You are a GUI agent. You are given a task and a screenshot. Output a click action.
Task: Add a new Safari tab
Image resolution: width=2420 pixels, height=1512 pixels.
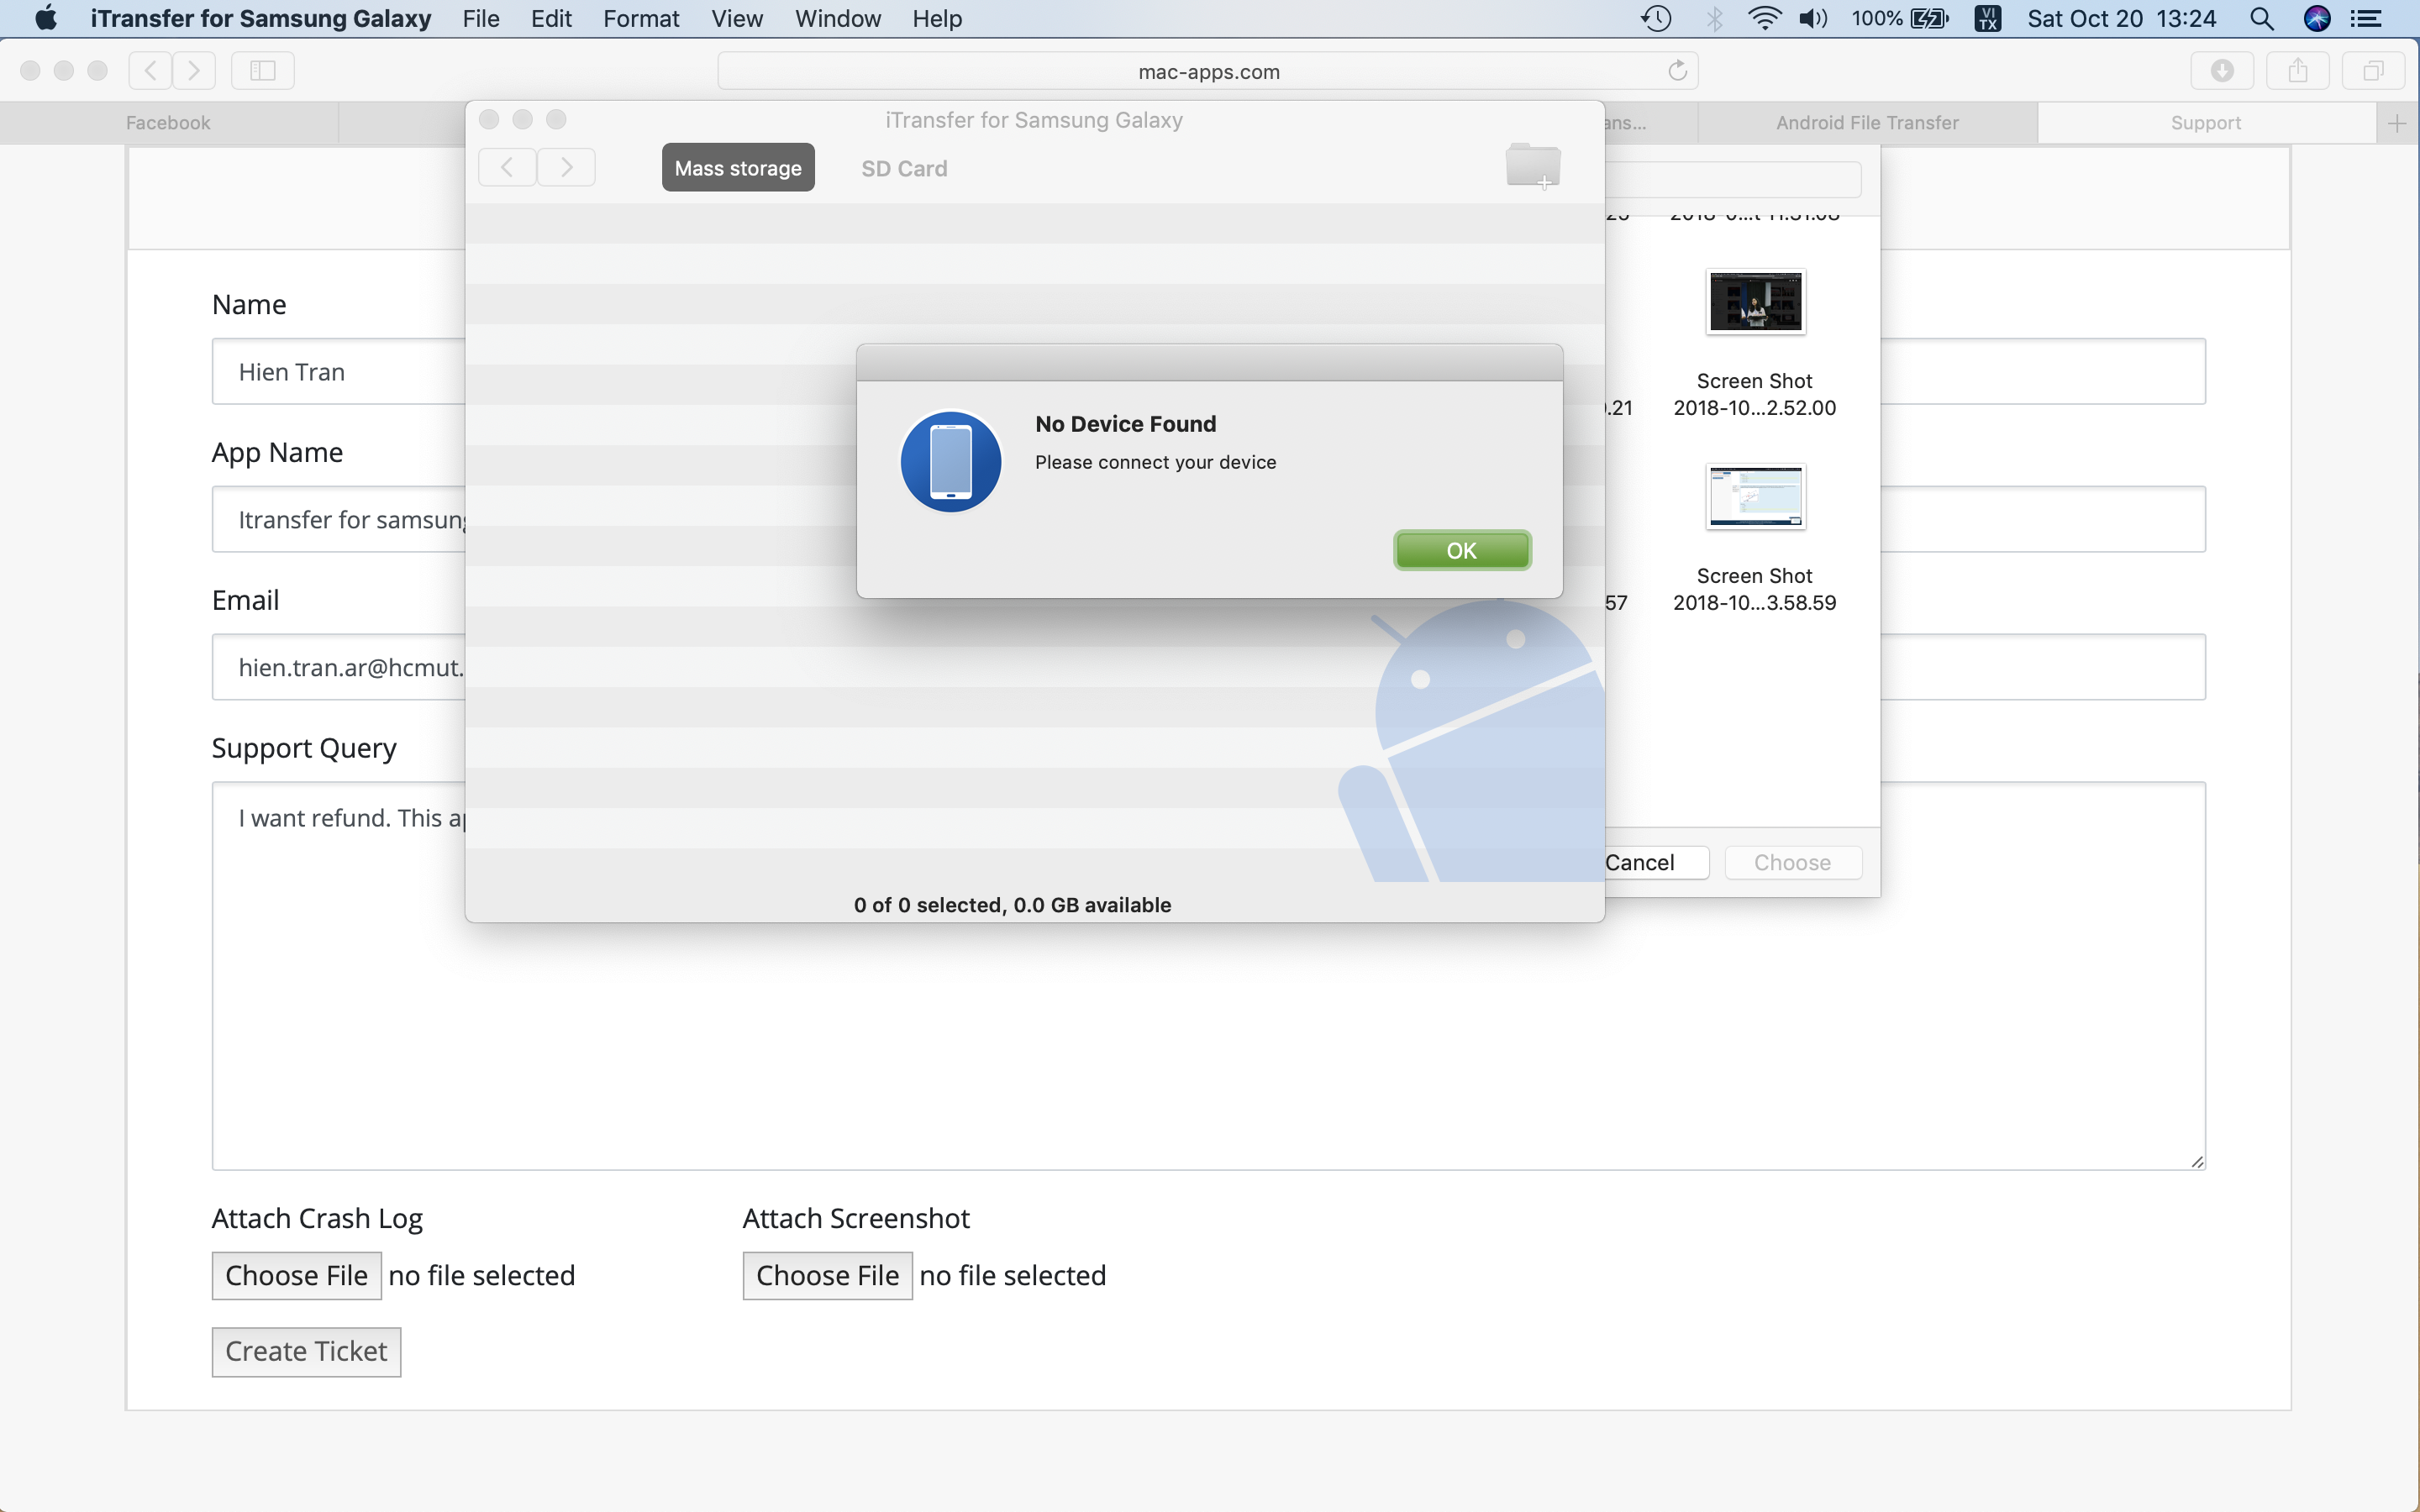click(2397, 123)
